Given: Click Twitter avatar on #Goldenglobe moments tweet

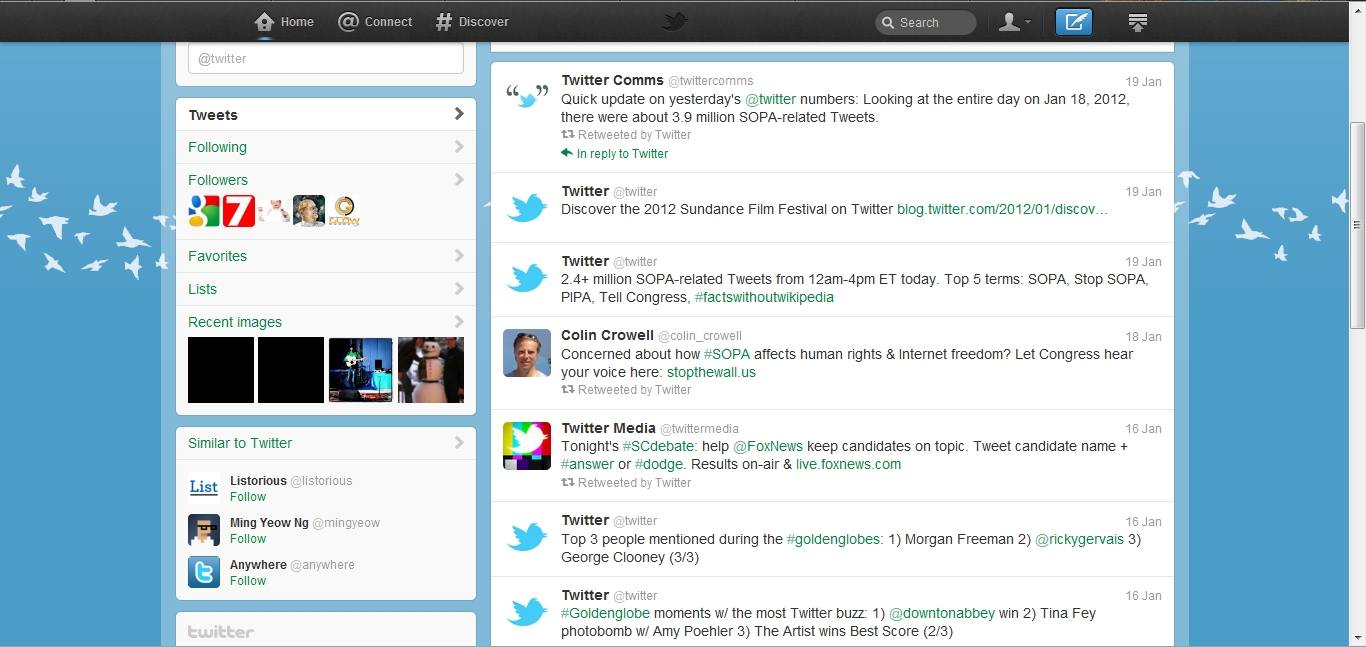Looking at the screenshot, I should (527, 612).
